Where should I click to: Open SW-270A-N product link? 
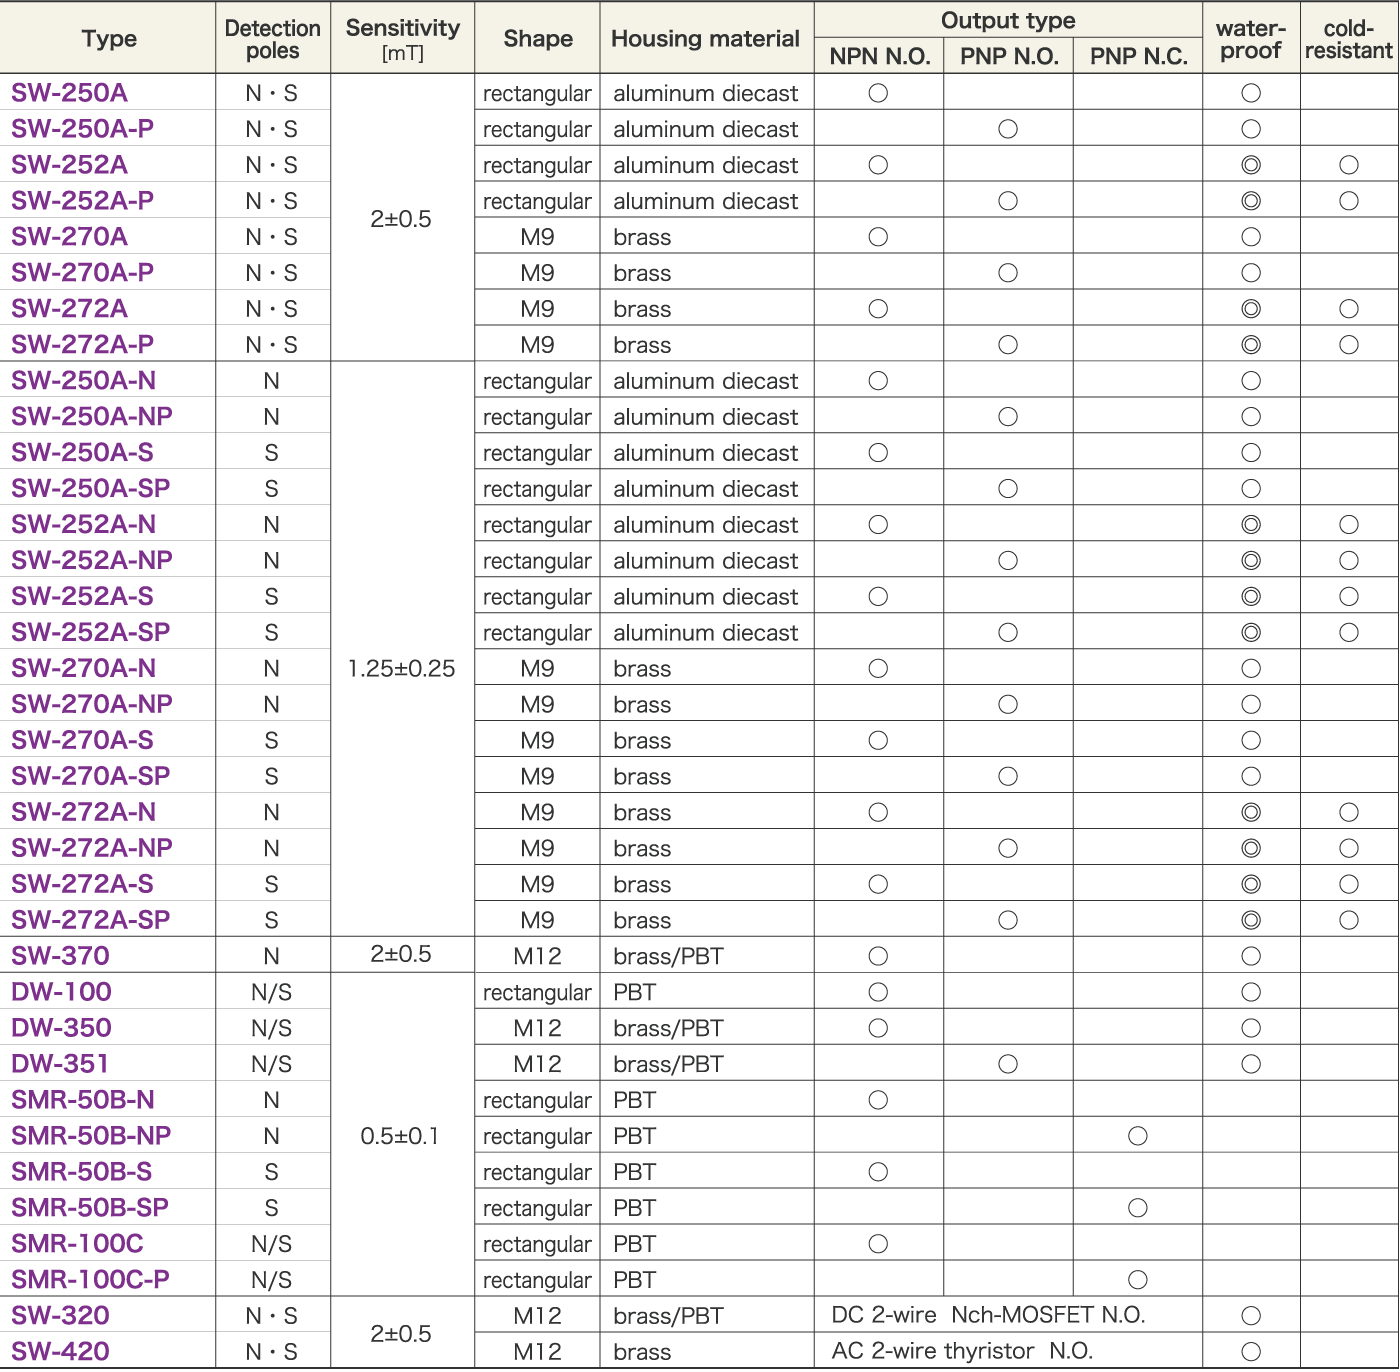[83, 669]
